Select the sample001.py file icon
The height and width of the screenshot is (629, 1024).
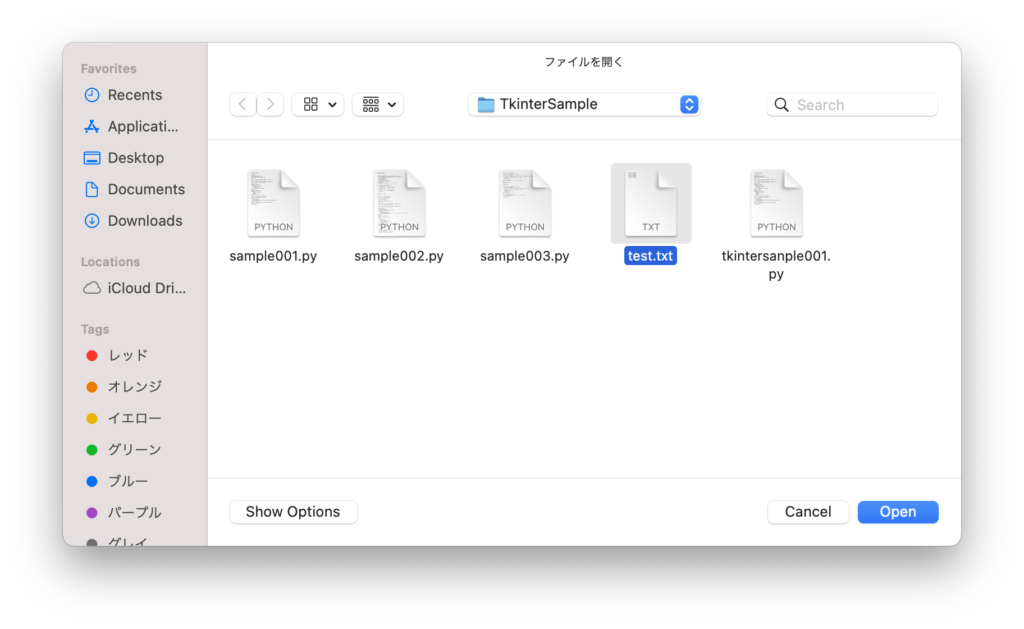274,203
